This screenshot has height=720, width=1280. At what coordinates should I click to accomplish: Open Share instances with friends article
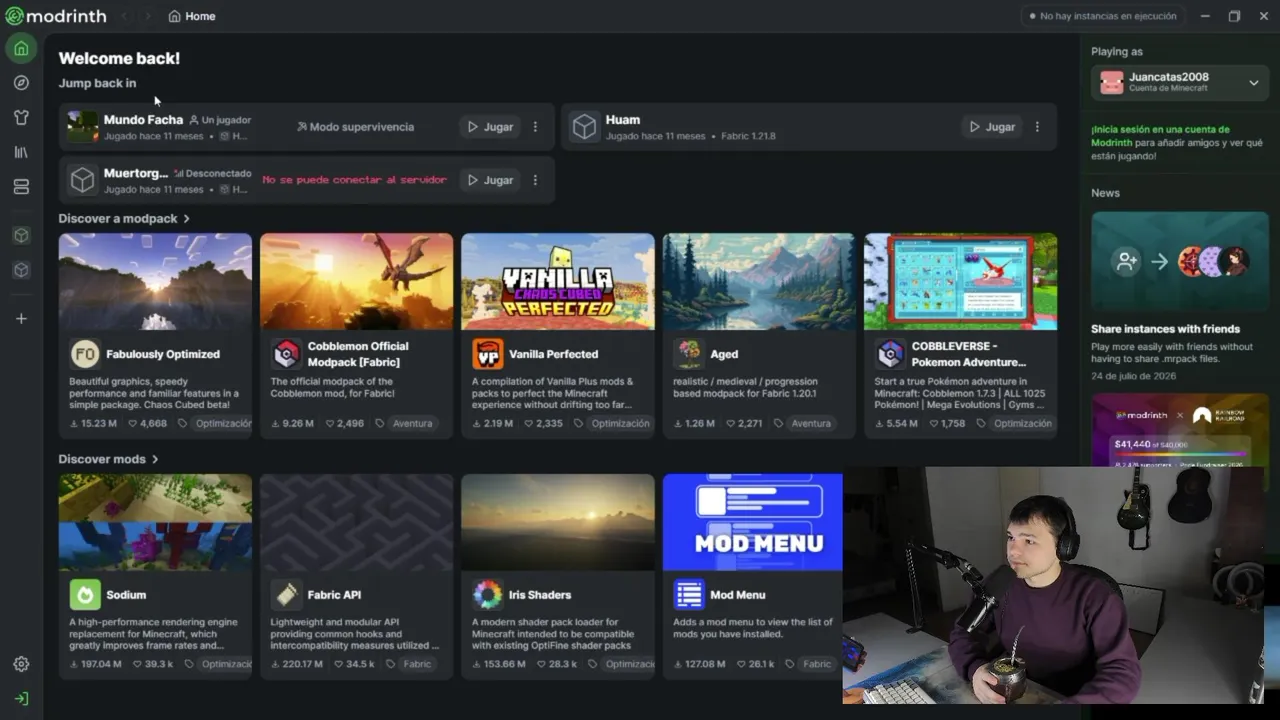(x=1165, y=329)
